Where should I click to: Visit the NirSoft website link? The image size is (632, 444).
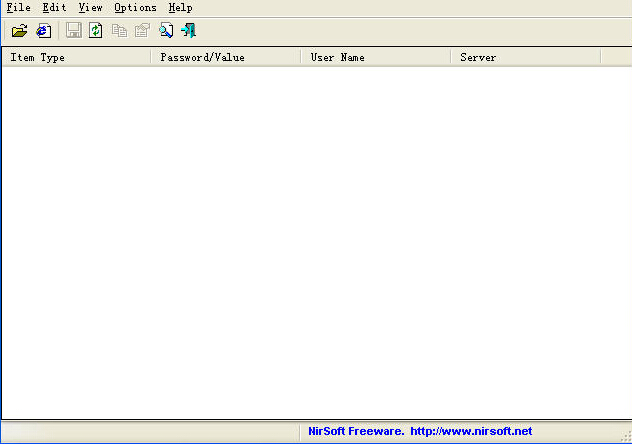(x=470, y=431)
